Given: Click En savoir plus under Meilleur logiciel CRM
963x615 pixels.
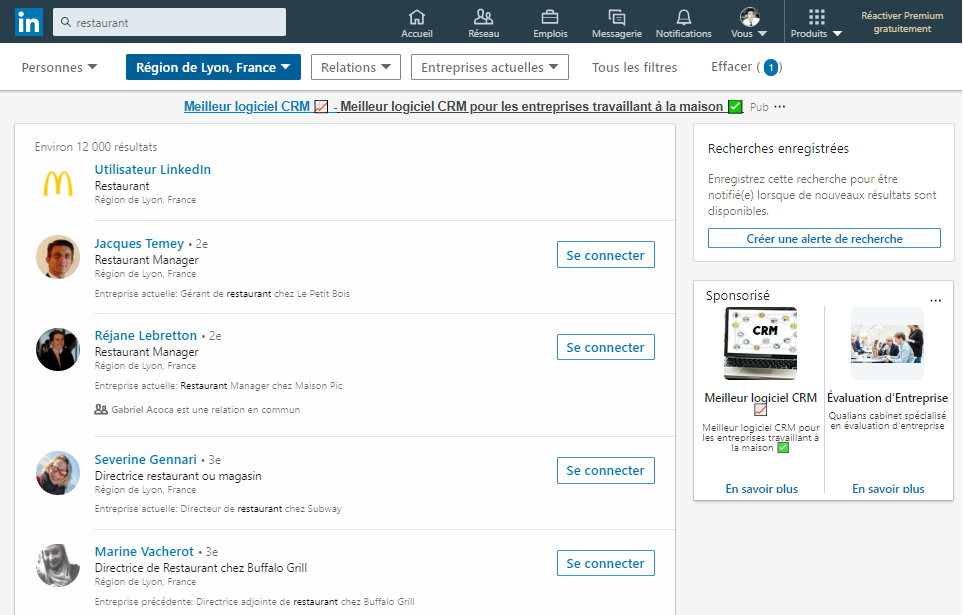Looking at the screenshot, I should [x=762, y=488].
